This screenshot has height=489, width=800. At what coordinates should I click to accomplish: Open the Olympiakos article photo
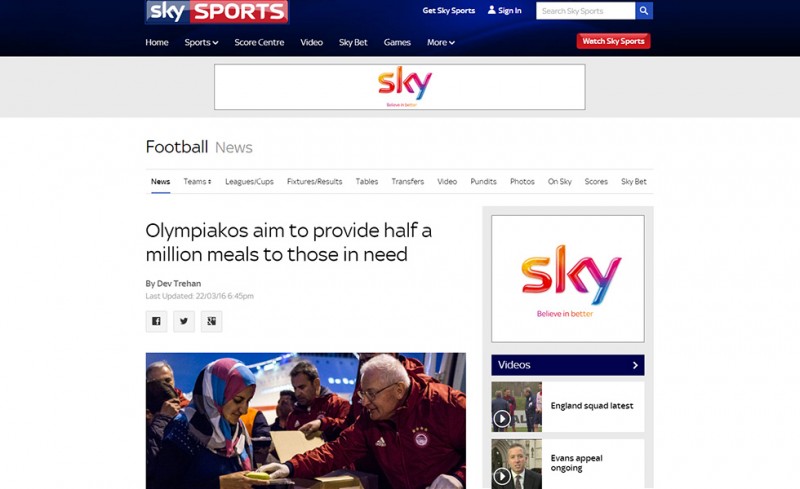click(x=306, y=421)
